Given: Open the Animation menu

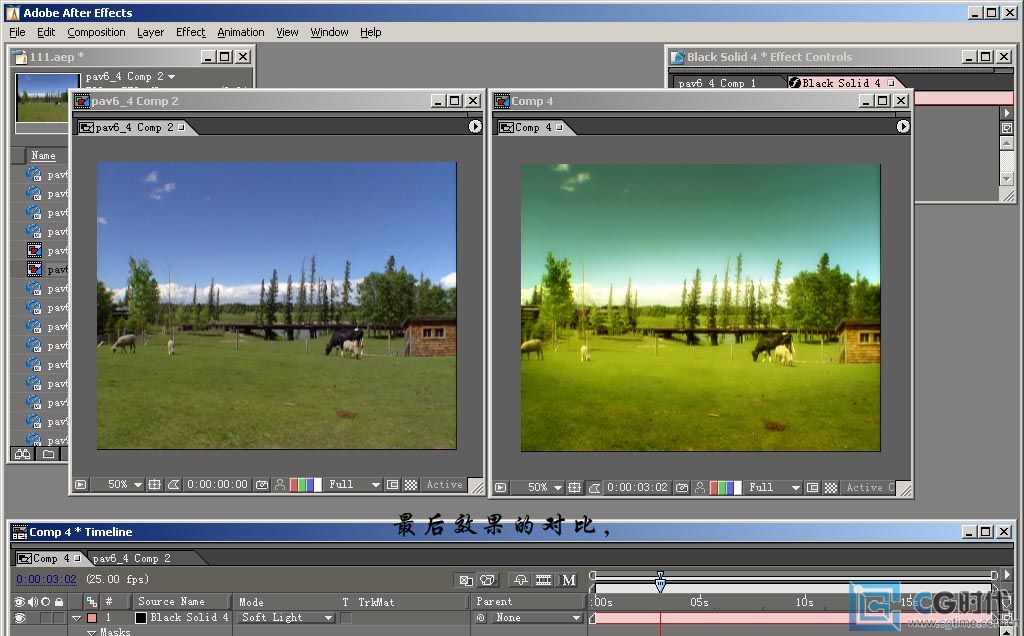Looking at the screenshot, I should click(240, 32).
